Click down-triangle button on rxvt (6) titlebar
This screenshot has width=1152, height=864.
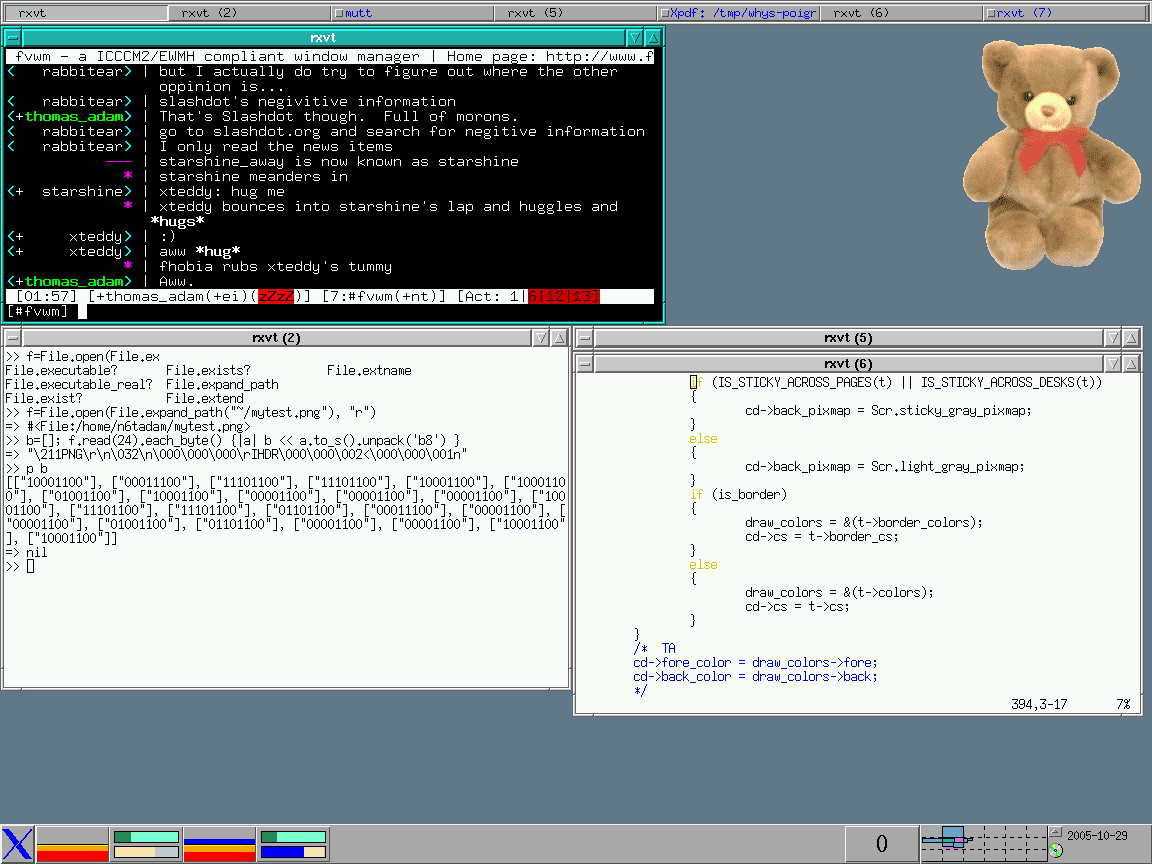tap(1113, 364)
